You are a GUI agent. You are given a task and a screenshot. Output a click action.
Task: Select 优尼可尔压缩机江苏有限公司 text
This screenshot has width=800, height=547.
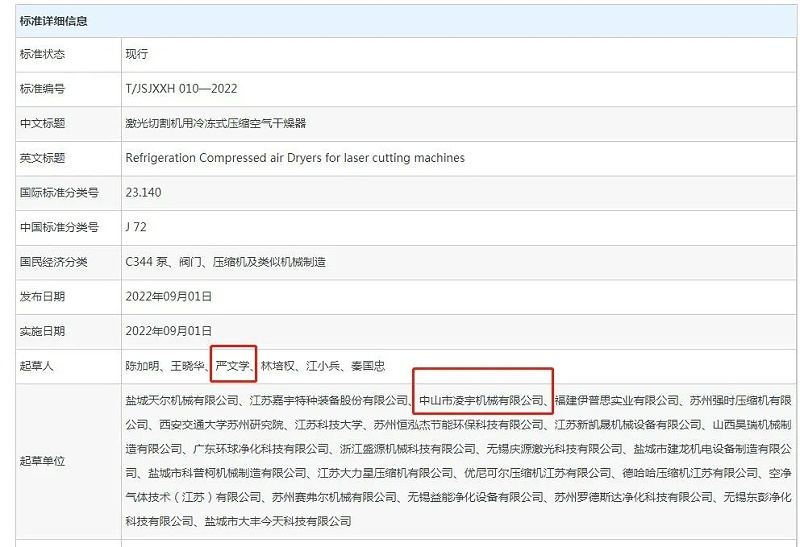(538, 473)
